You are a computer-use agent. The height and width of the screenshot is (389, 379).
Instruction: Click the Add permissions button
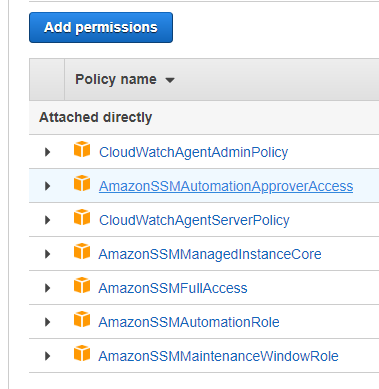101,28
